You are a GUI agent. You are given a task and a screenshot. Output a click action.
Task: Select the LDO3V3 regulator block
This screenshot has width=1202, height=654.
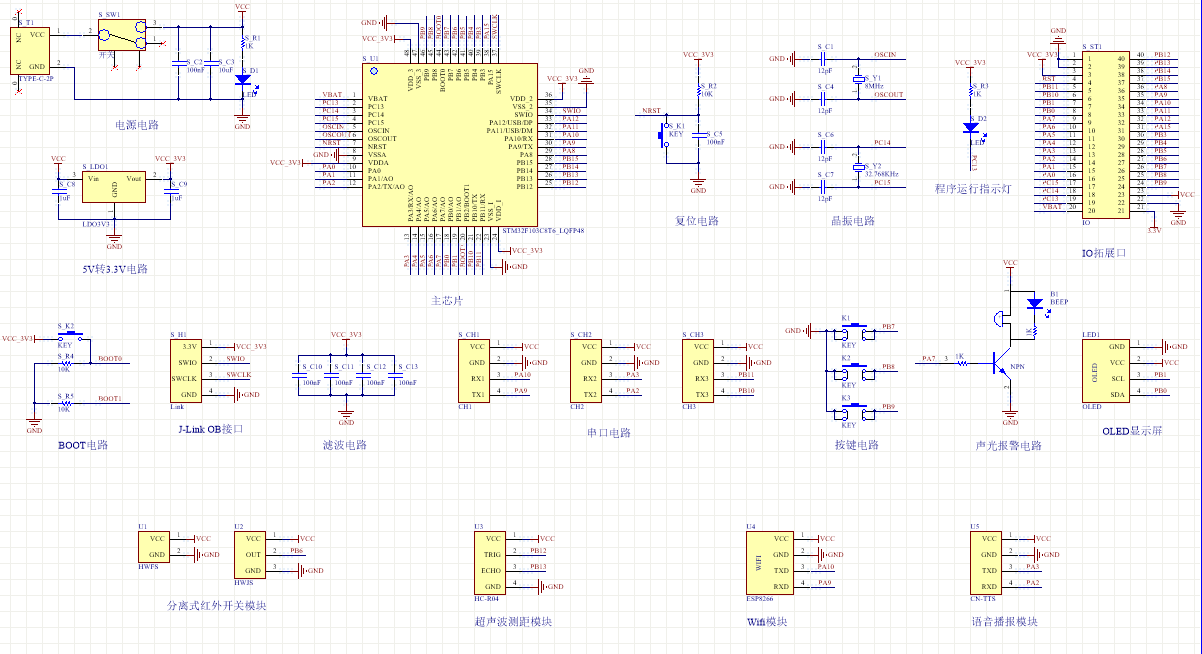click(x=114, y=187)
